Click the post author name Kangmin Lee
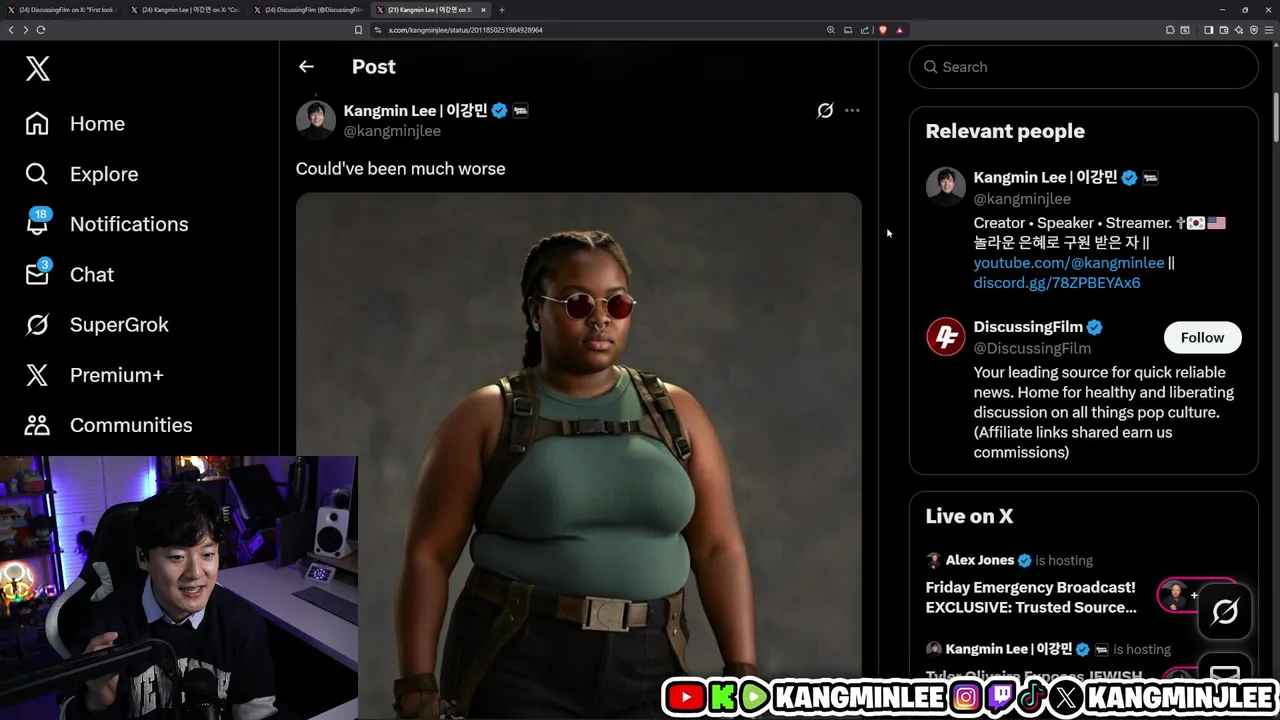This screenshot has height=720, width=1280. coord(415,110)
